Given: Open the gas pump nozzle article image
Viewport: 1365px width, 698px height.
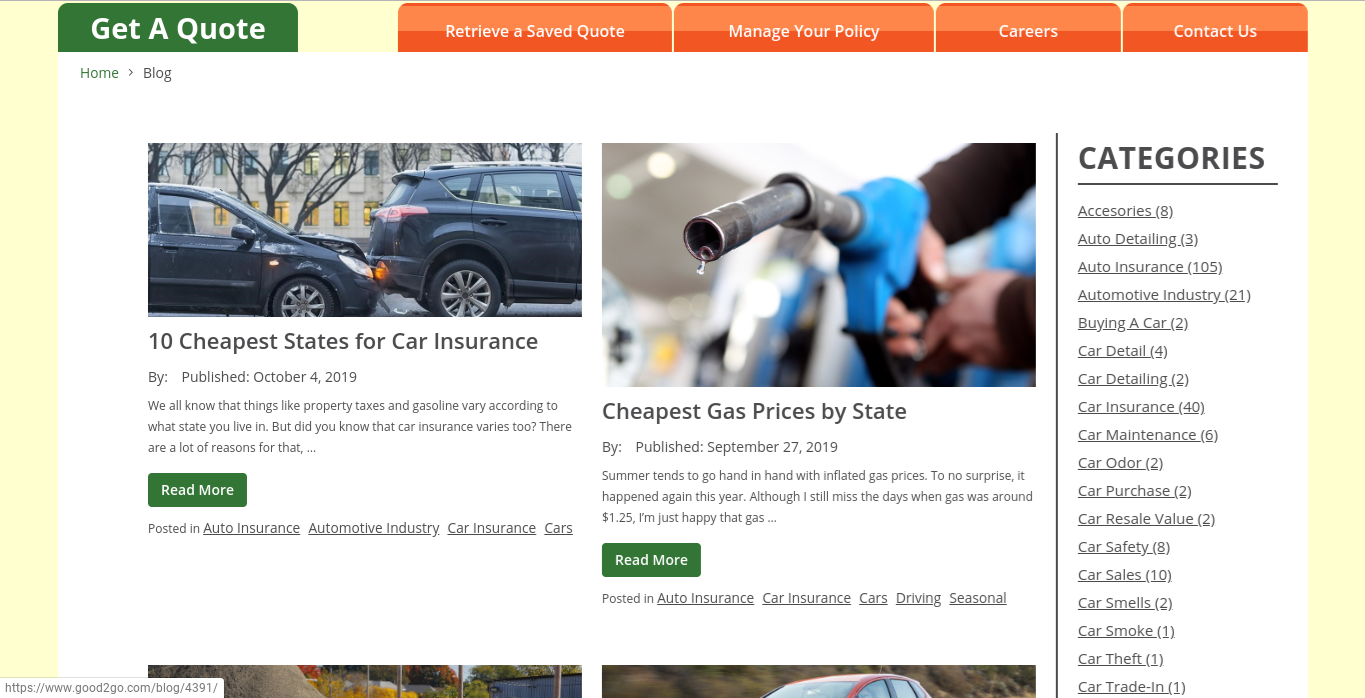Looking at the screenshot, I should pyautogui.click(x=819, y=265).
